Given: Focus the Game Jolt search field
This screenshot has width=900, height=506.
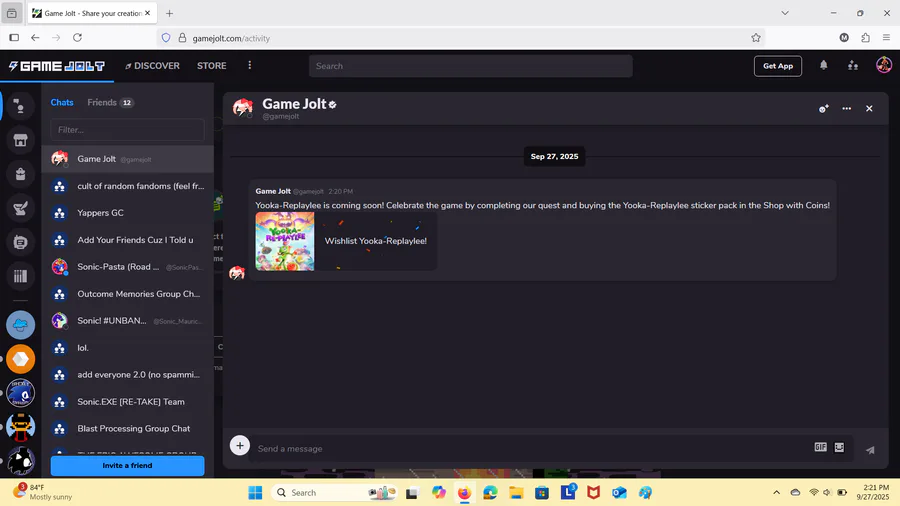Looking at the screenshot, I should coord(471,66).
